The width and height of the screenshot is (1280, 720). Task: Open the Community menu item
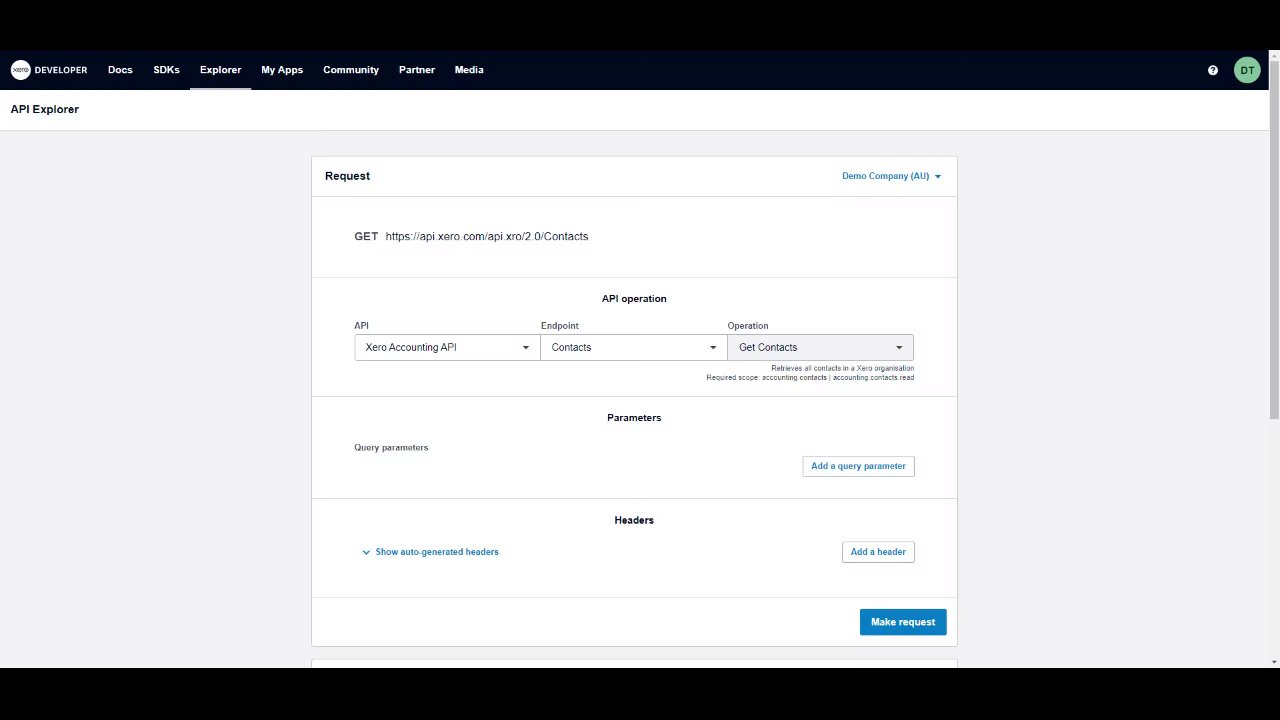coord(351,70)
